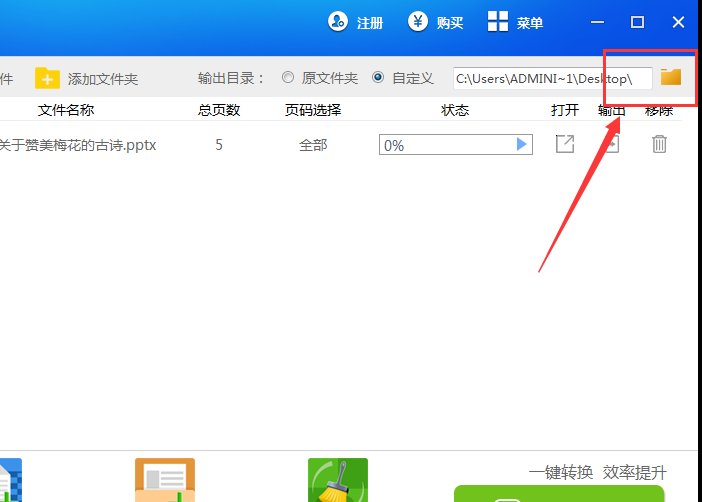Click the open file icon in the 打开 column

[x=565, y=144]
